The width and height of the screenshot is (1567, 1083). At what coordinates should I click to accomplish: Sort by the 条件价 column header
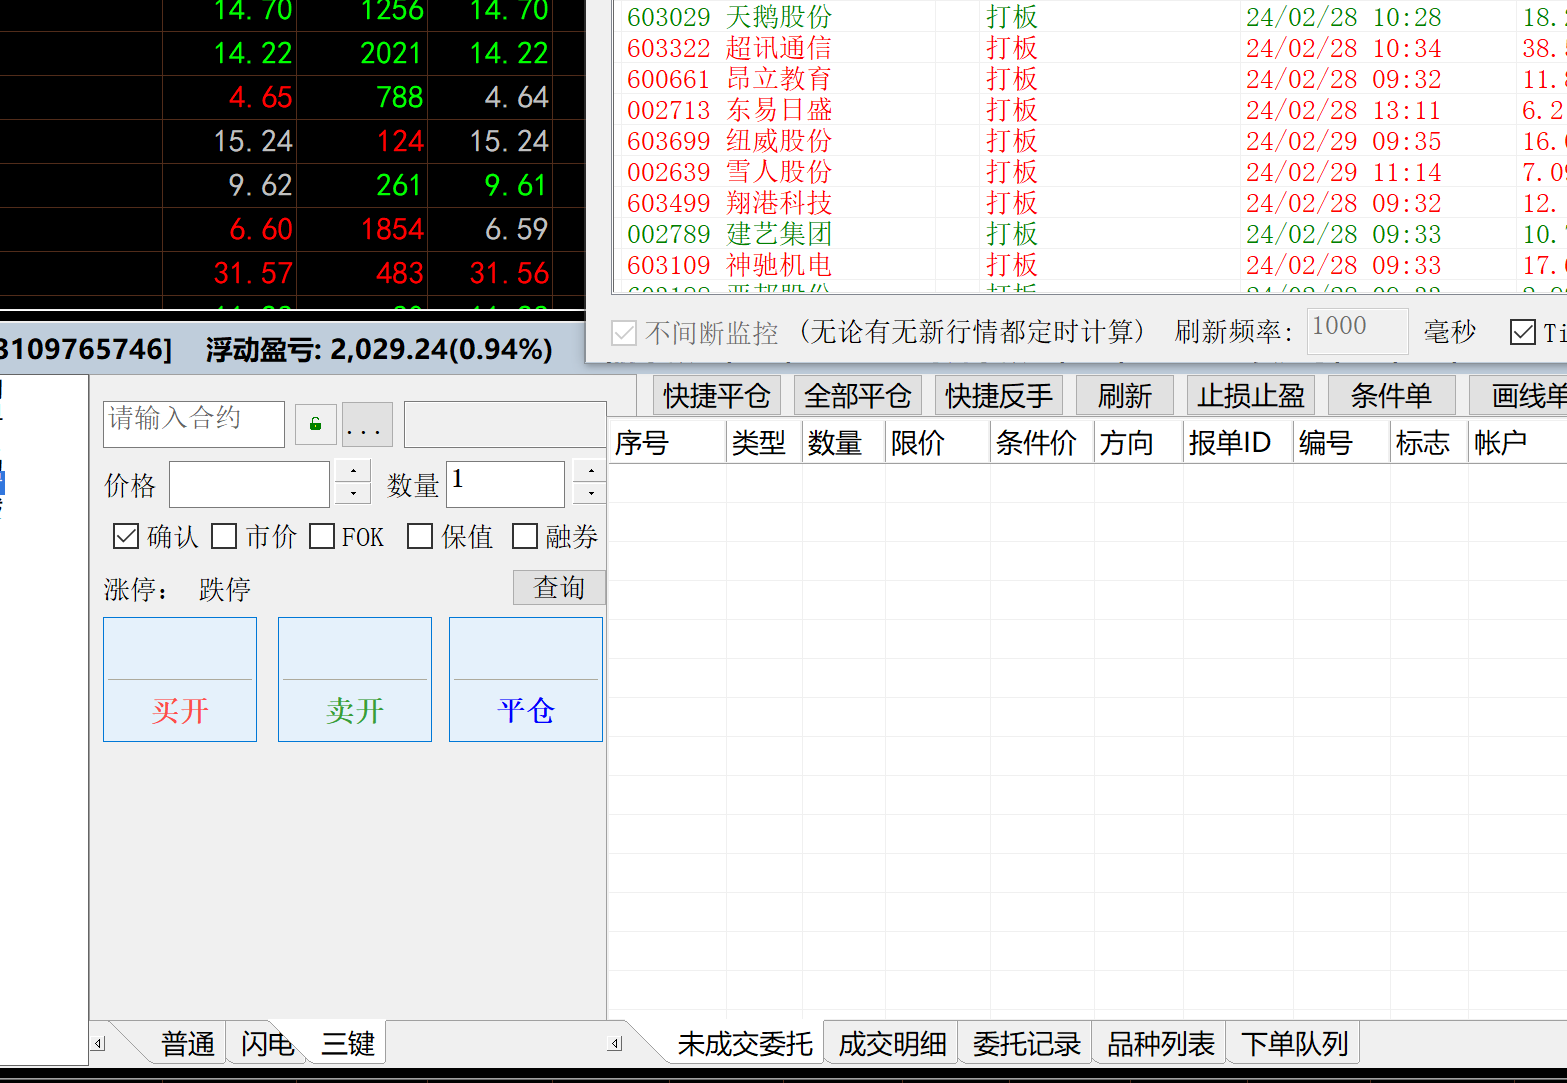pyautogui.click(x=1041, y=442)
